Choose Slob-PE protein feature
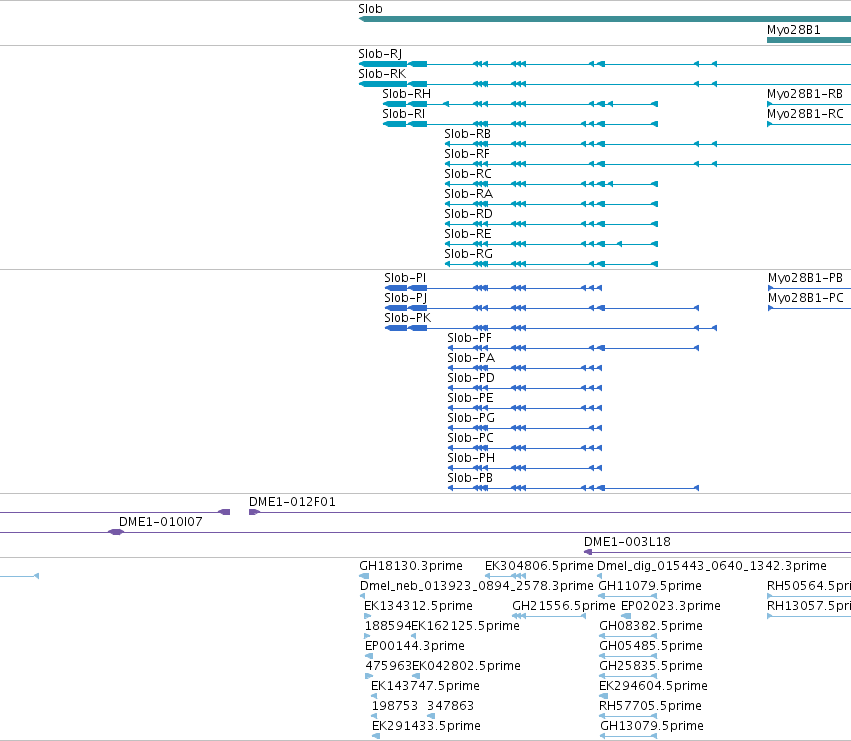 click(471, 398)
